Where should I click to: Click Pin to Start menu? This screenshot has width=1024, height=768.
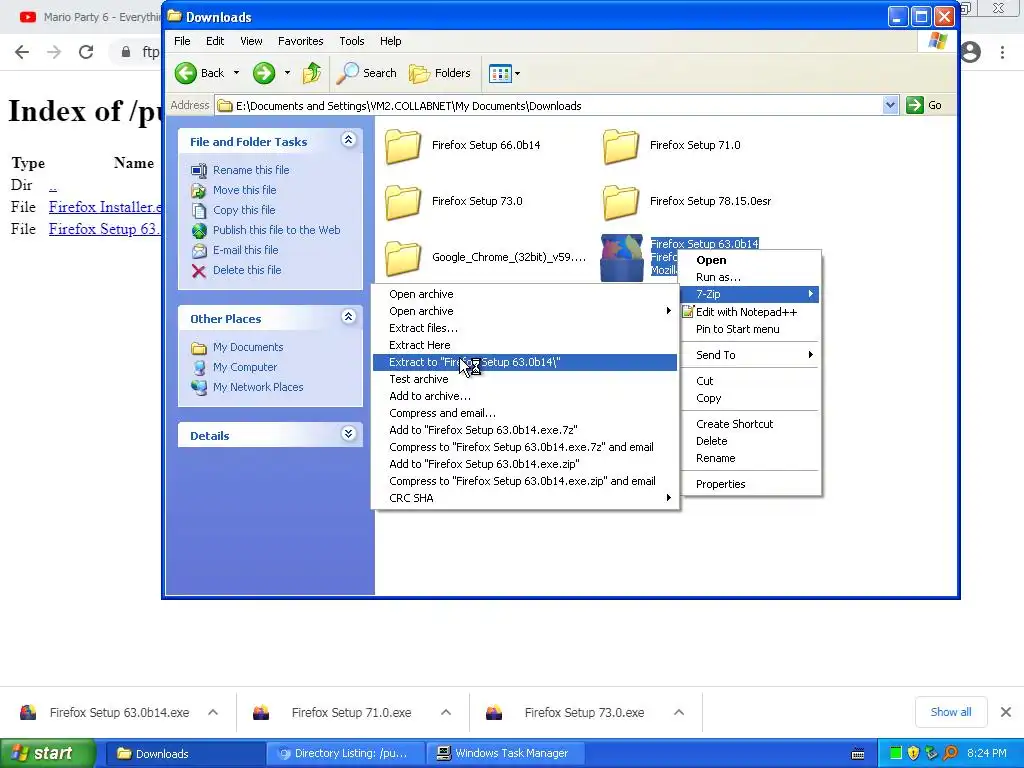(750, 329)
